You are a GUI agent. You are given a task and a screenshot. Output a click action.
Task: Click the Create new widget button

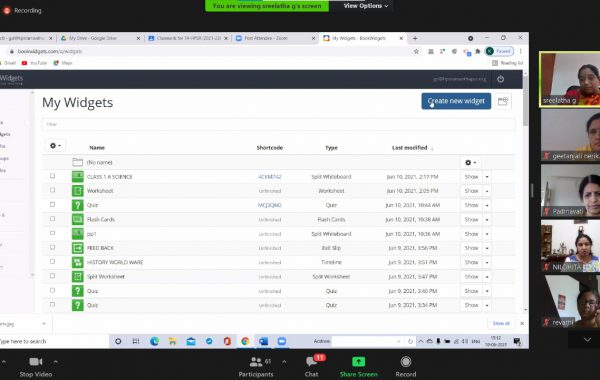[456, 101]
